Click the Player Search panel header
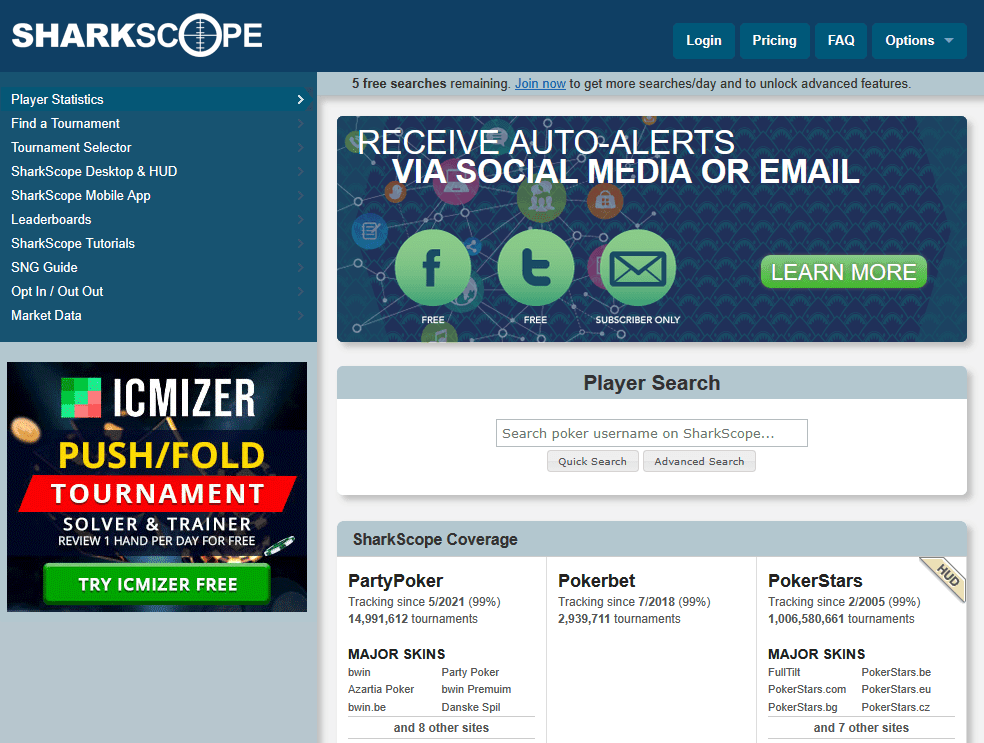 (651, 383)
